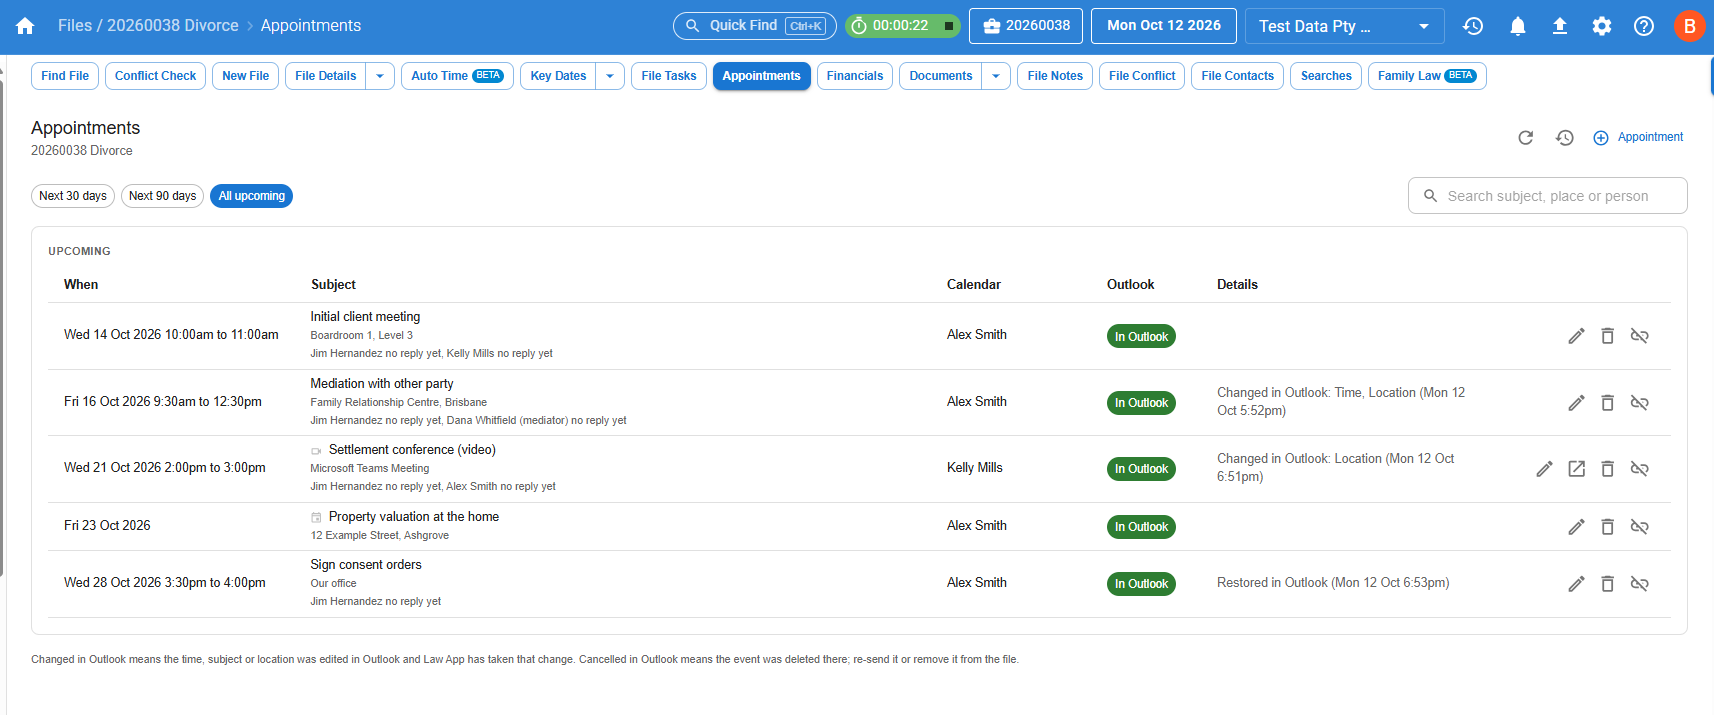Open Quick Find search
This screenshot has height=715, width=1714.
[x=755, y=26]
